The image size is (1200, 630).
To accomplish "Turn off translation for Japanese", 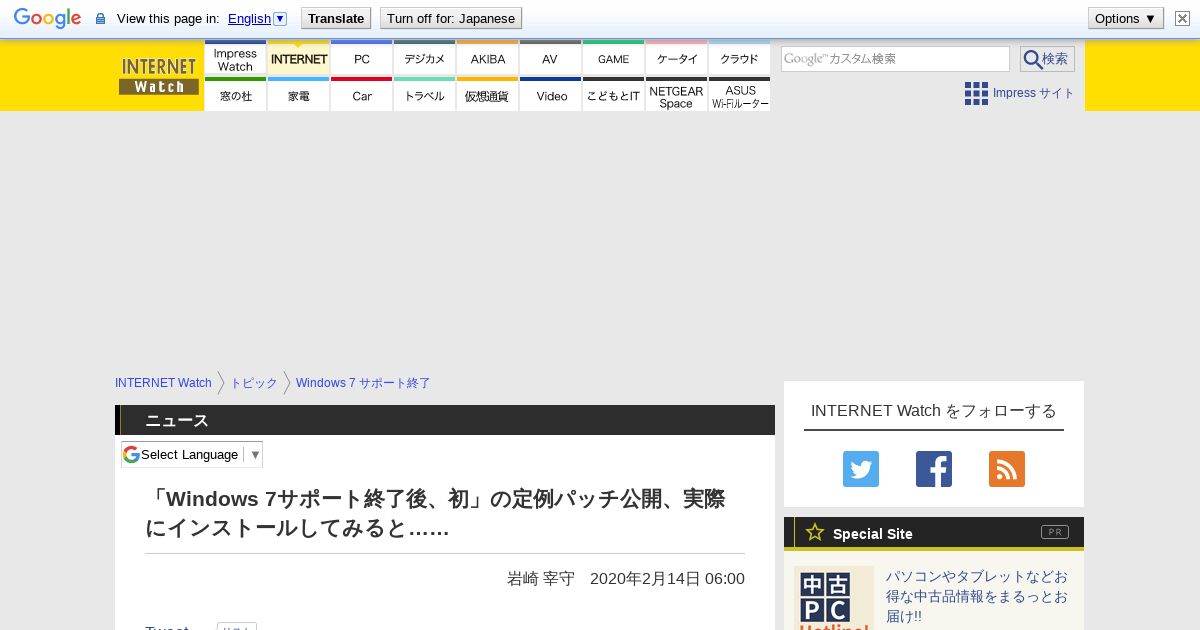I will pos(451,18).
